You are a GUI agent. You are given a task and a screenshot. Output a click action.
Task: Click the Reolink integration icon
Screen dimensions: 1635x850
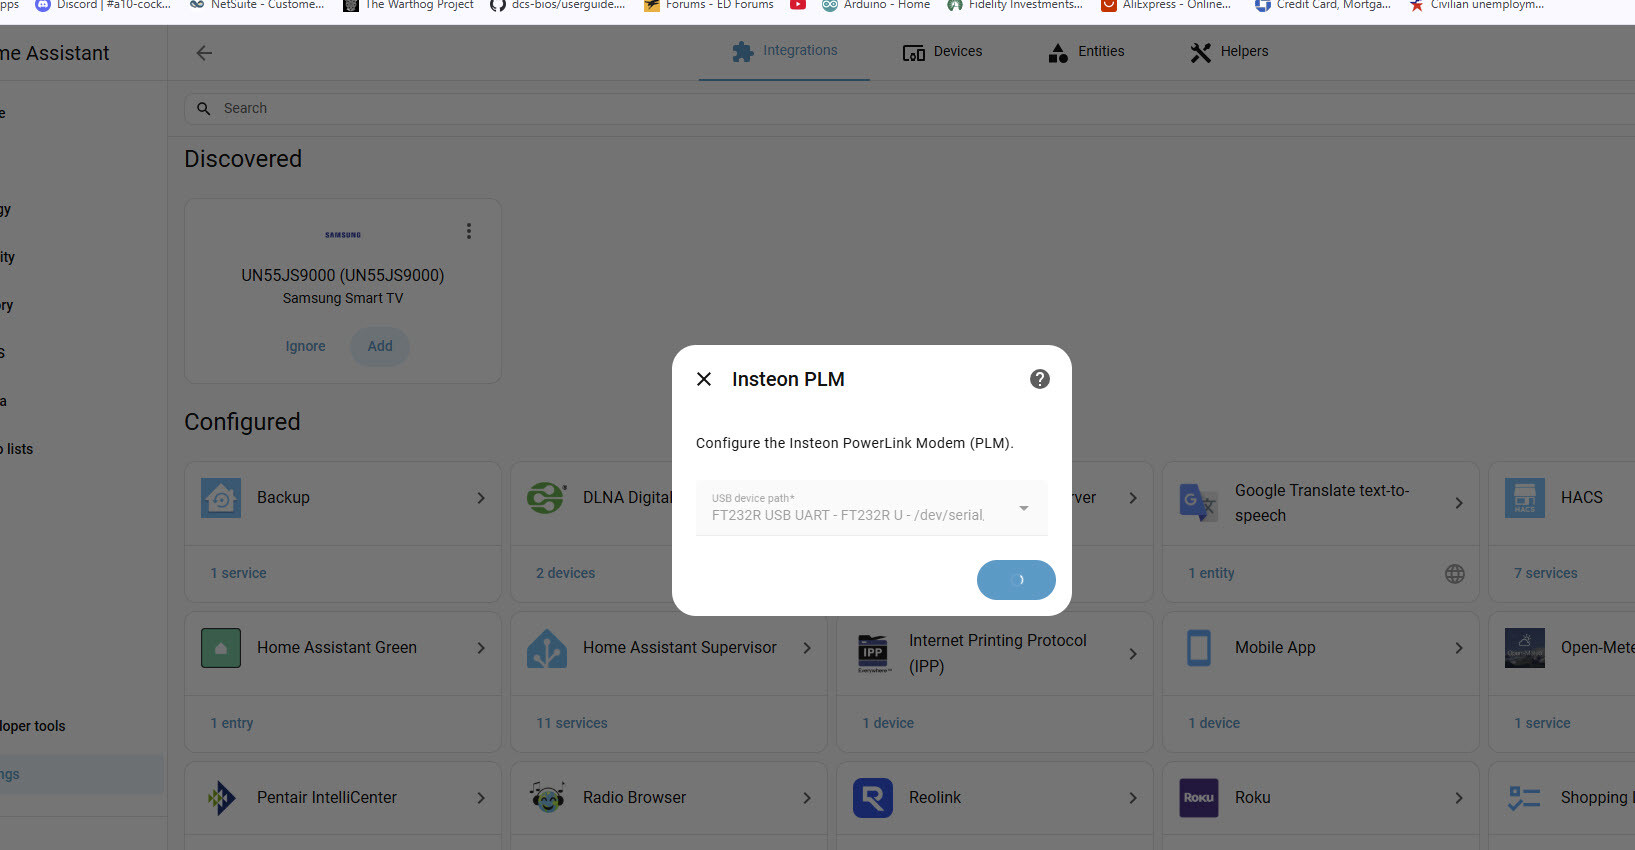(x=873, y=798)
